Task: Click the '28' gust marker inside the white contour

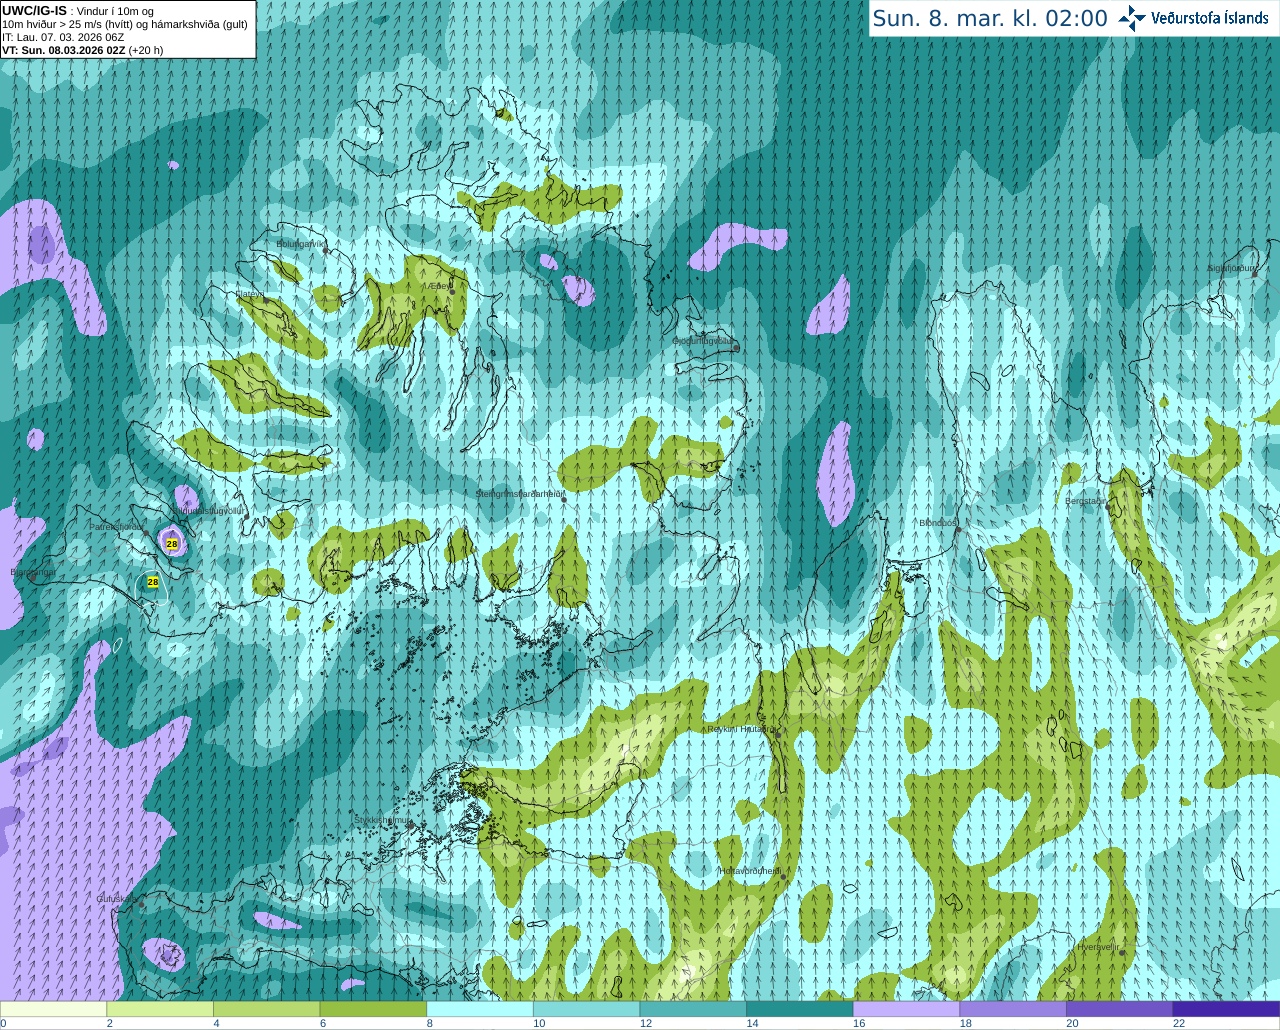Action: coord(153,582)
